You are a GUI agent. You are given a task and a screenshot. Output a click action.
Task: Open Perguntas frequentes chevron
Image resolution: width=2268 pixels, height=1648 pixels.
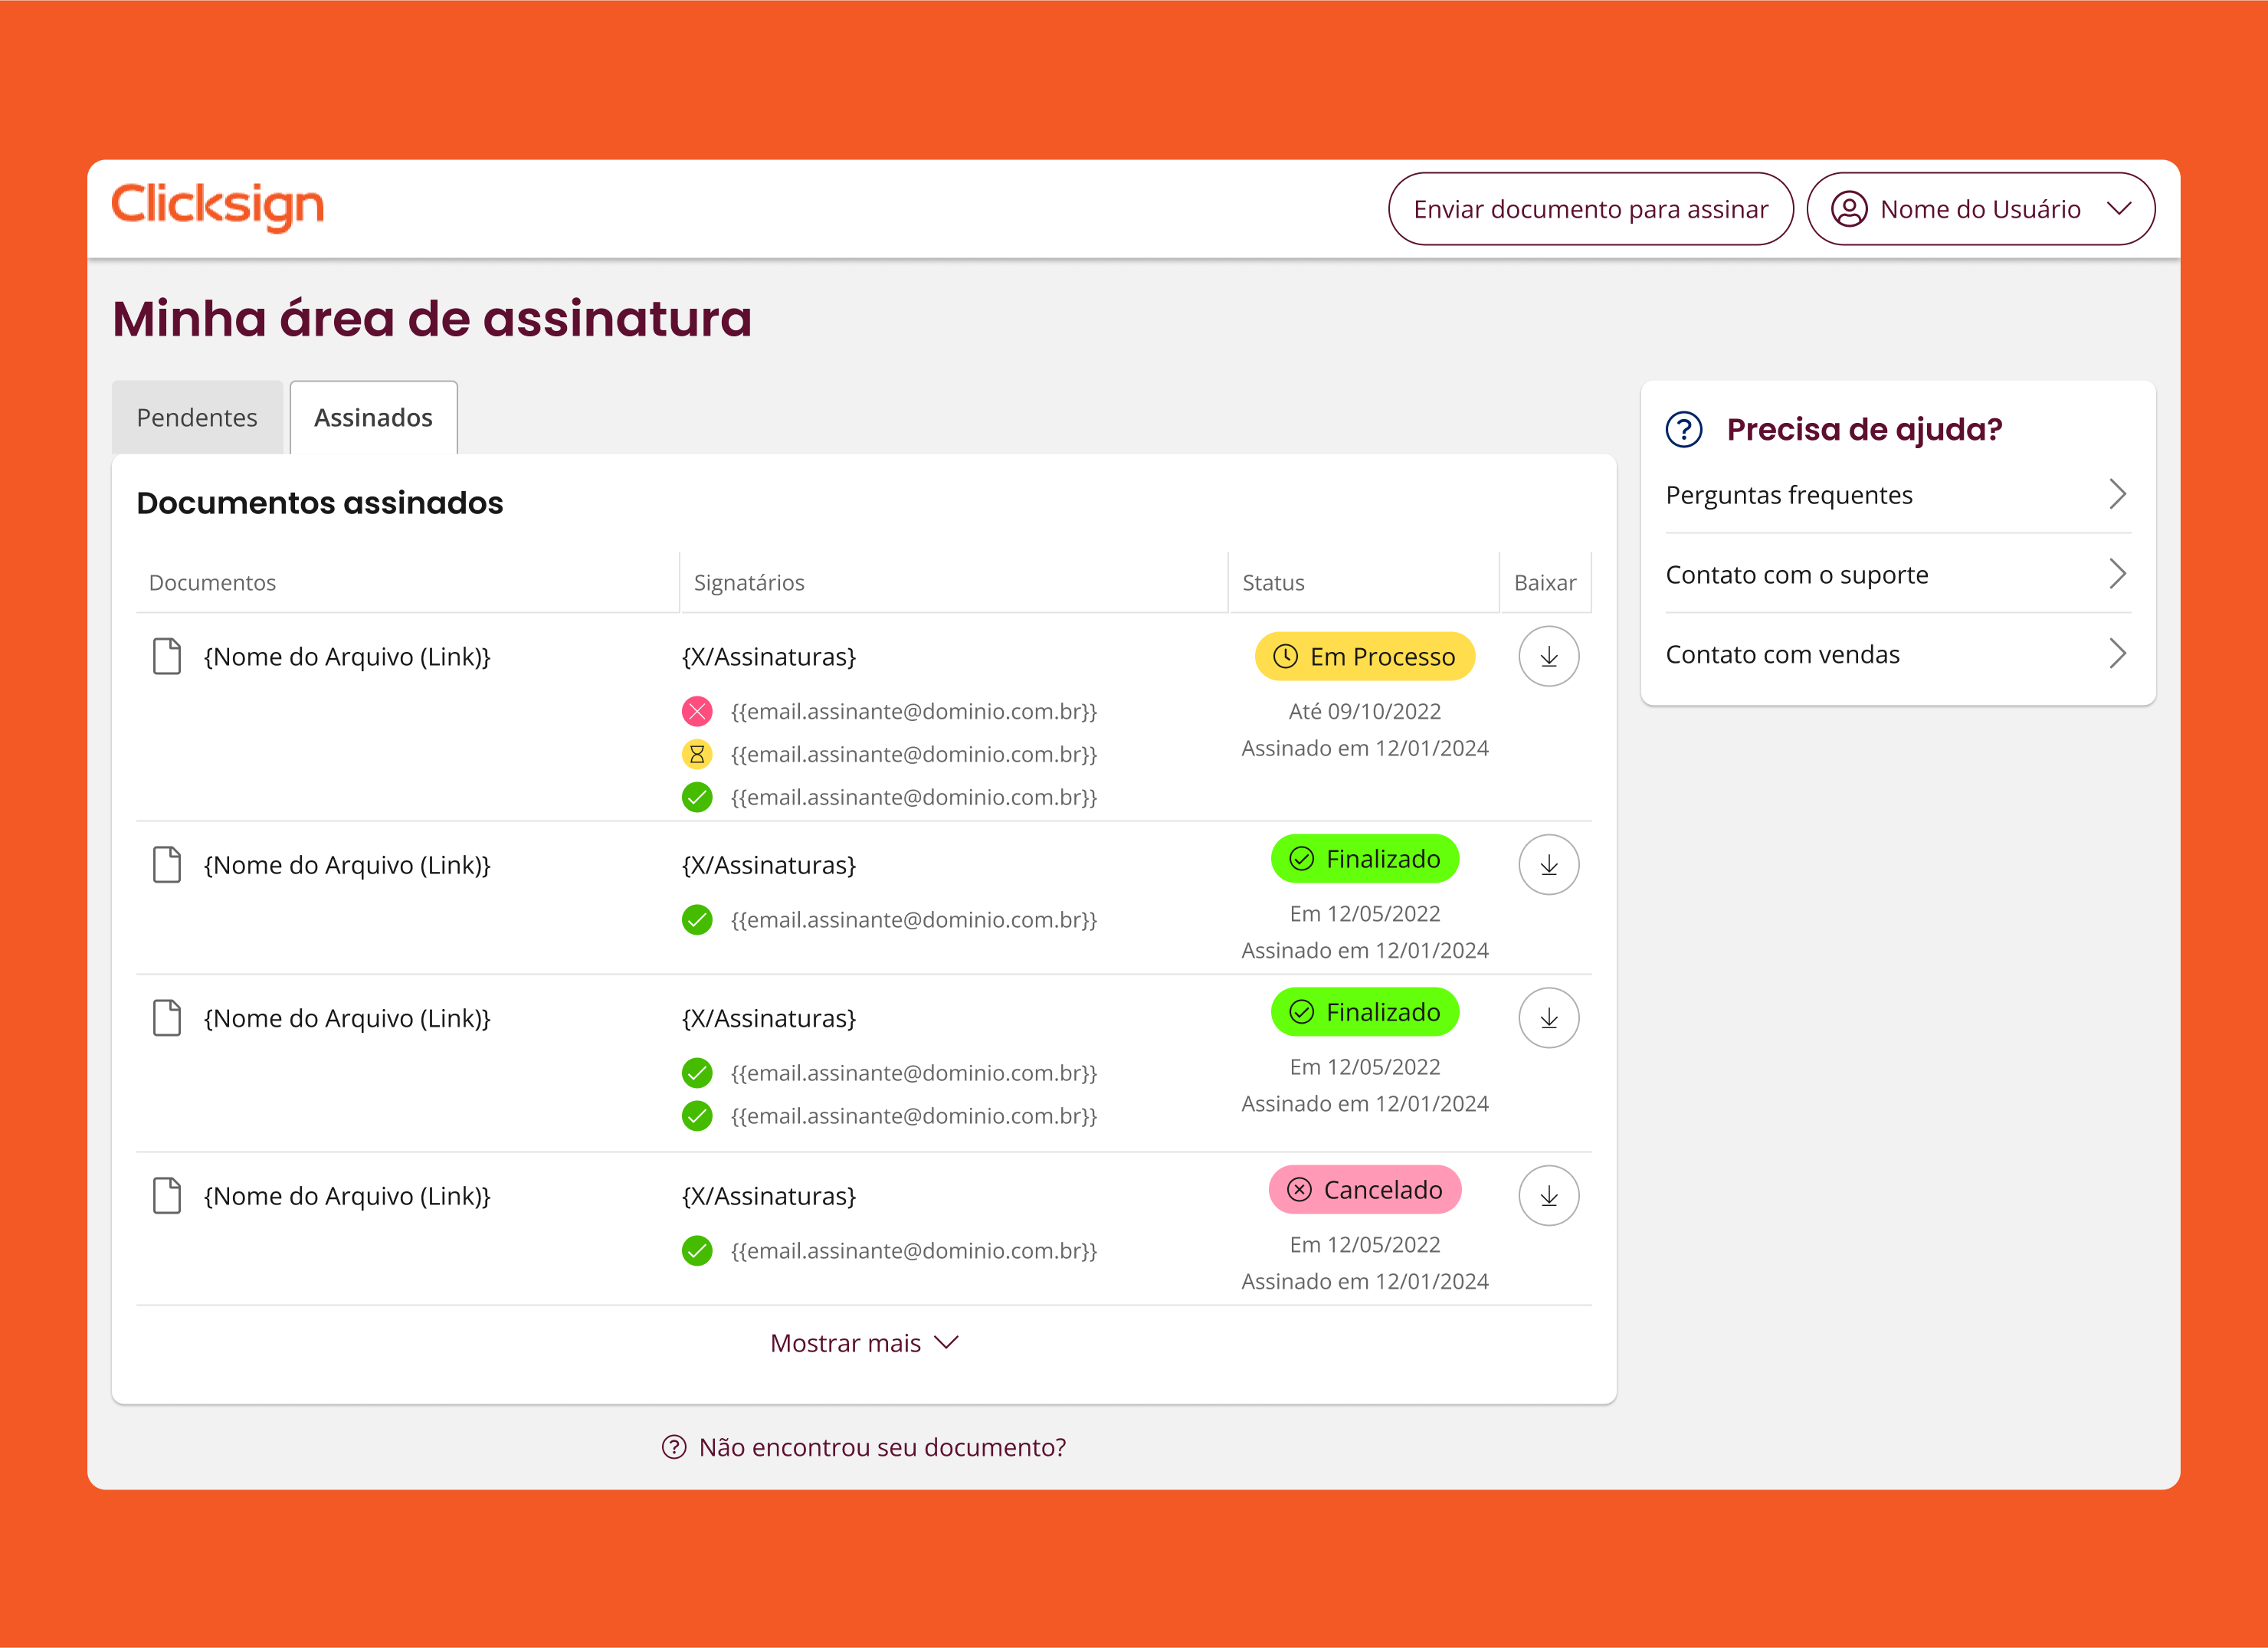tap(2116, 494)
